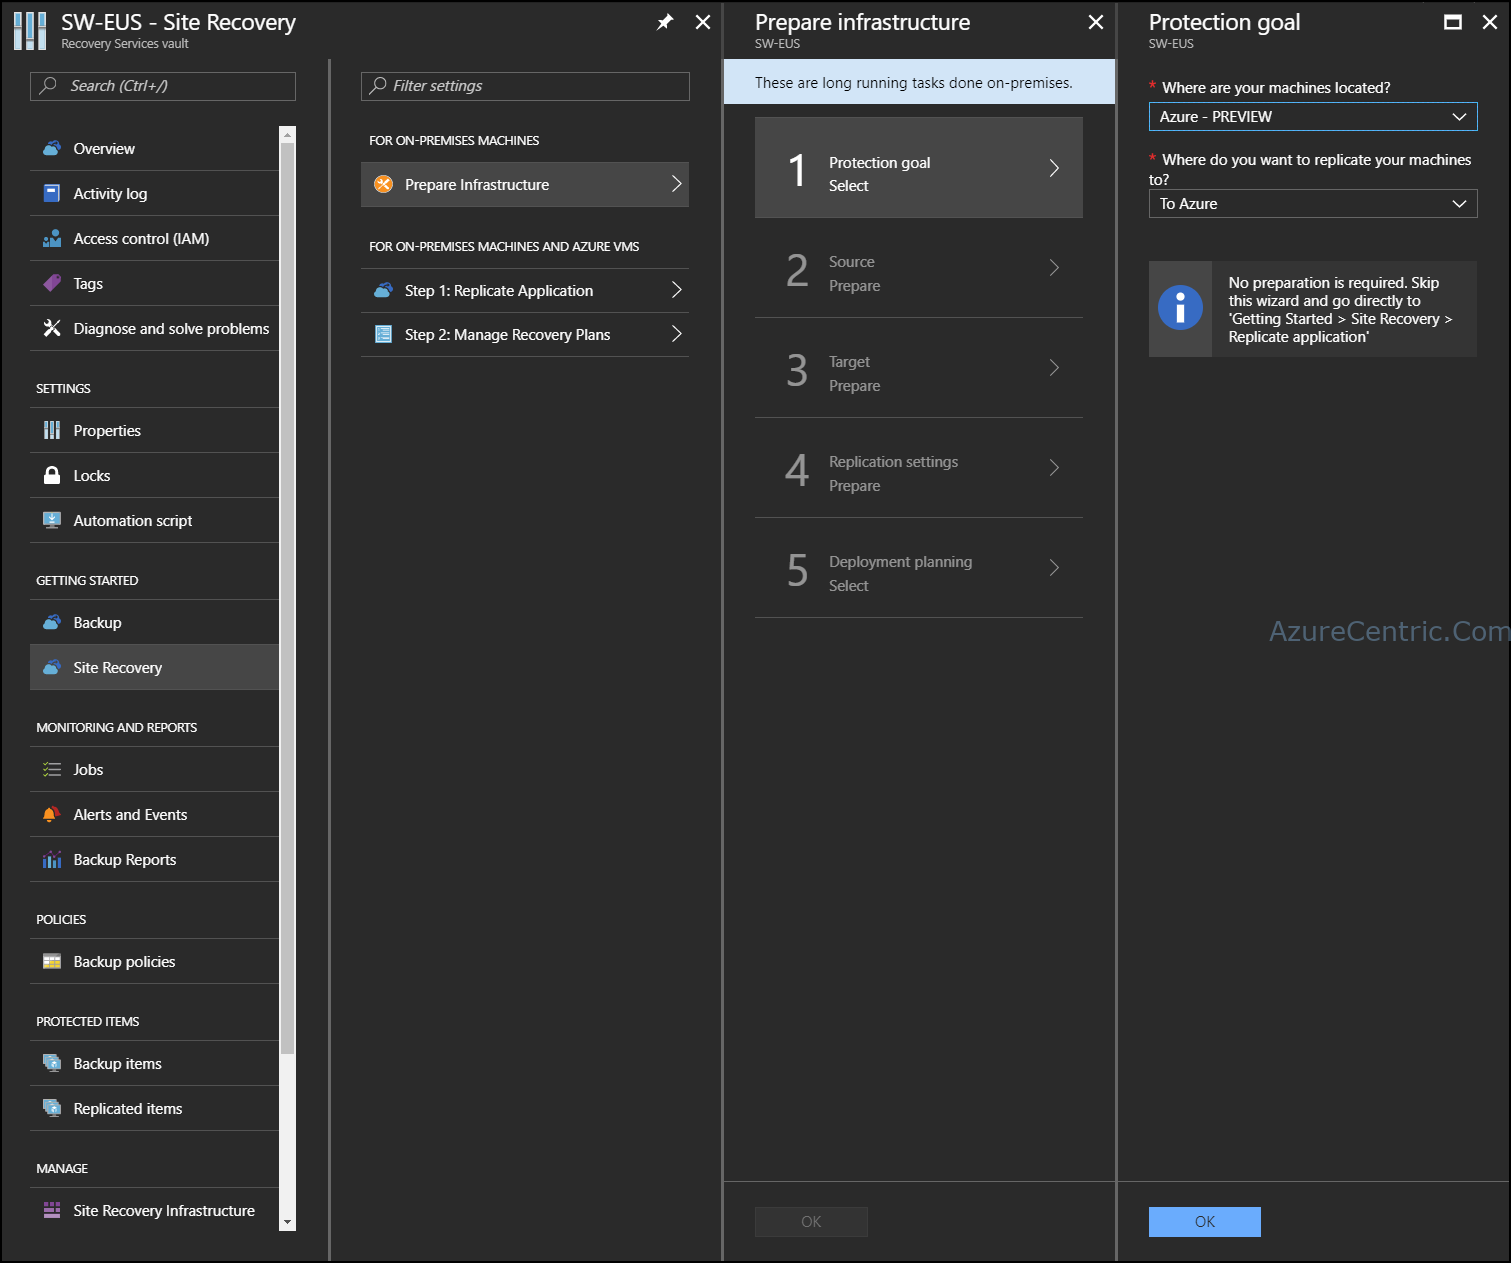Click the Backup policies icon
Screen dimensions: 1511x1263
pos(52,961)
